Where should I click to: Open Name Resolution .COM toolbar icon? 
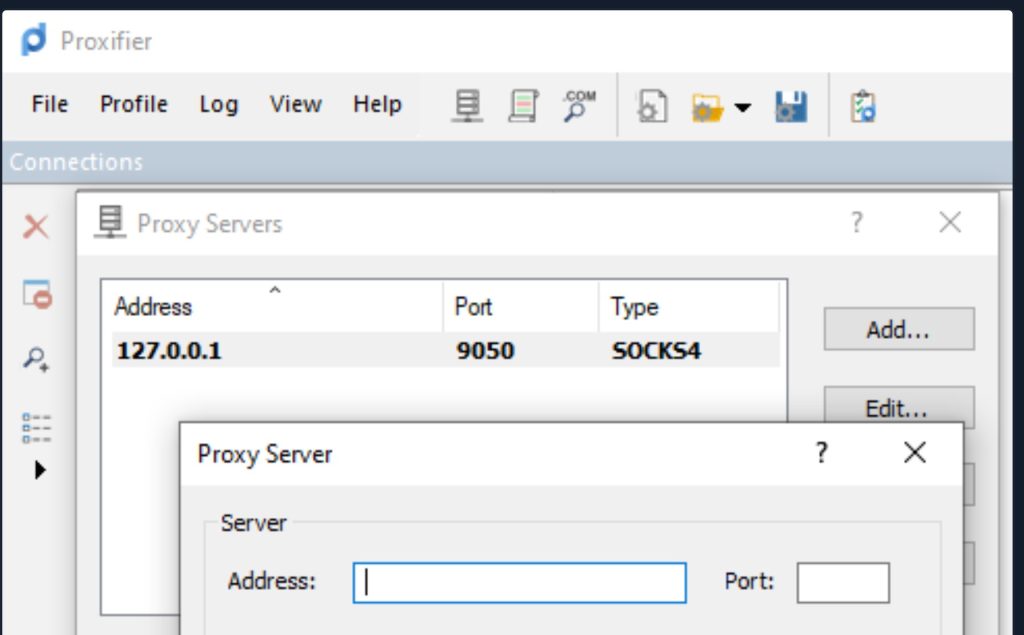pos(579,106)
